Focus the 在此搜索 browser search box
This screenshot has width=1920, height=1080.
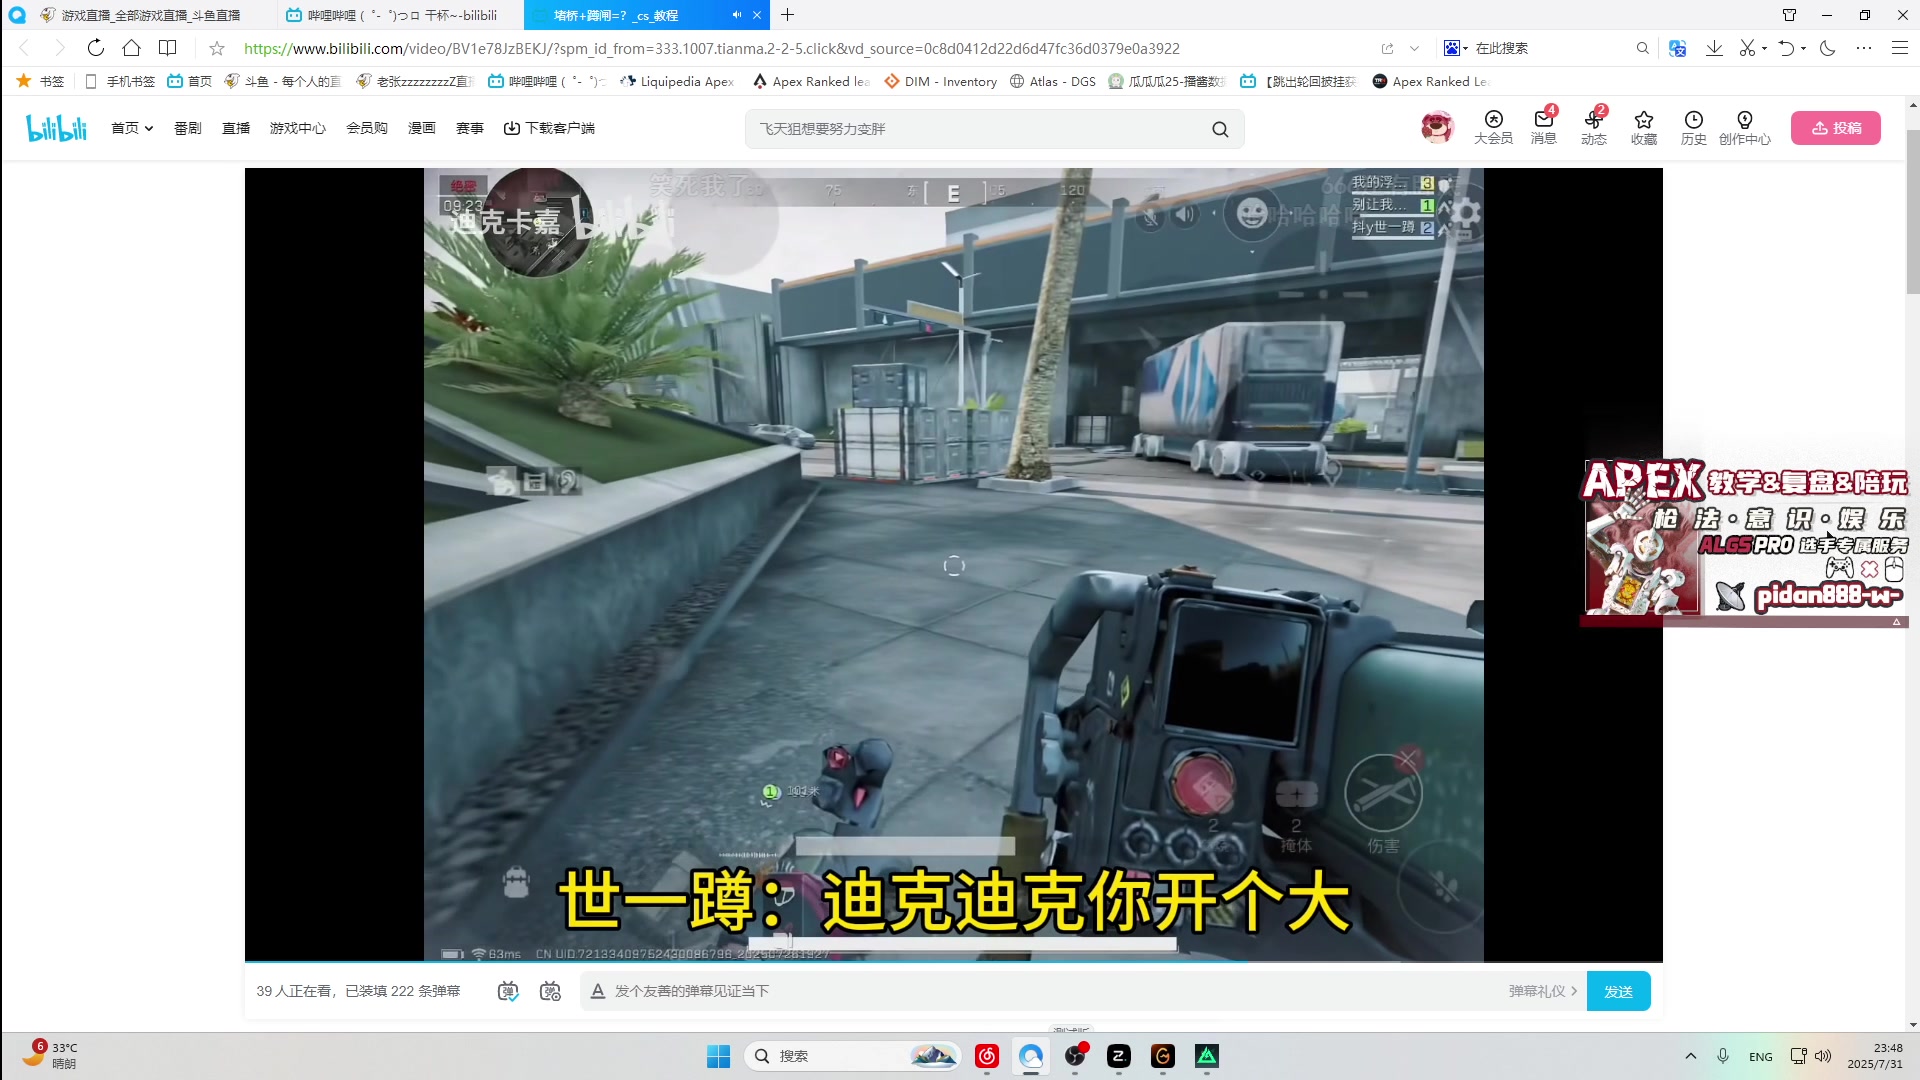click(1552, 48)
